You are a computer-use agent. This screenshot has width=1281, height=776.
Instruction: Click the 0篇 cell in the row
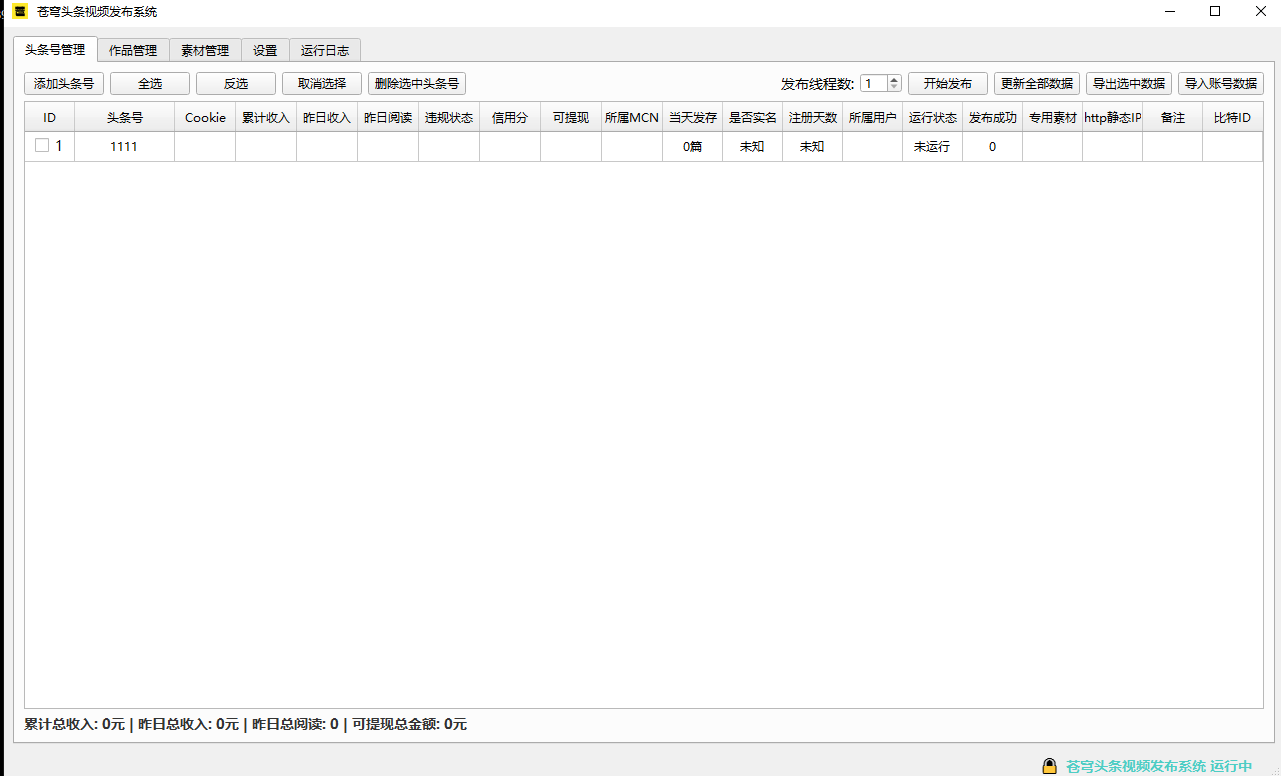(x=693, y=147)
